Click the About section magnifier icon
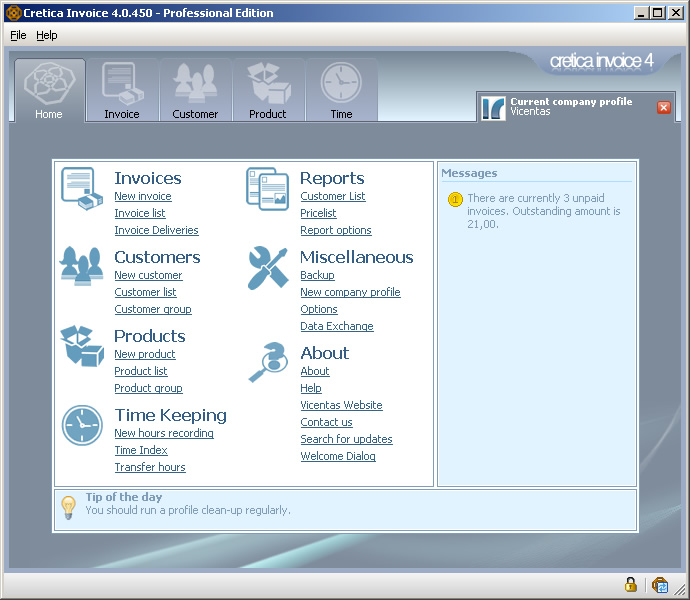The width and height of the screenshot is (690, 600). 268,362
